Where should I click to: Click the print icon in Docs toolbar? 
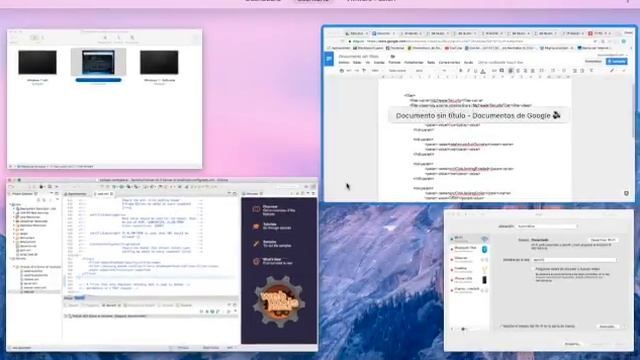pos(342,71)
